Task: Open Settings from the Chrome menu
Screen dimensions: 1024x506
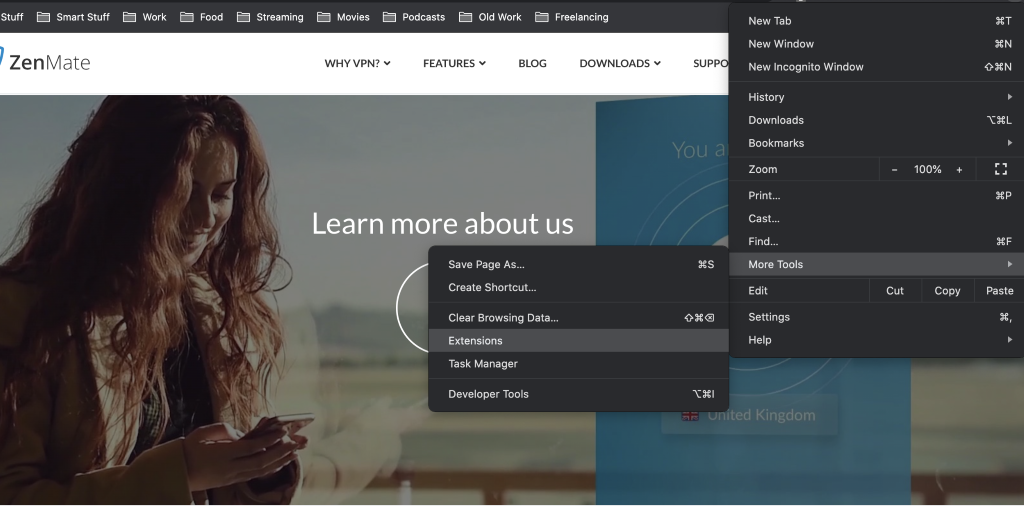Action: pos(876,317)
